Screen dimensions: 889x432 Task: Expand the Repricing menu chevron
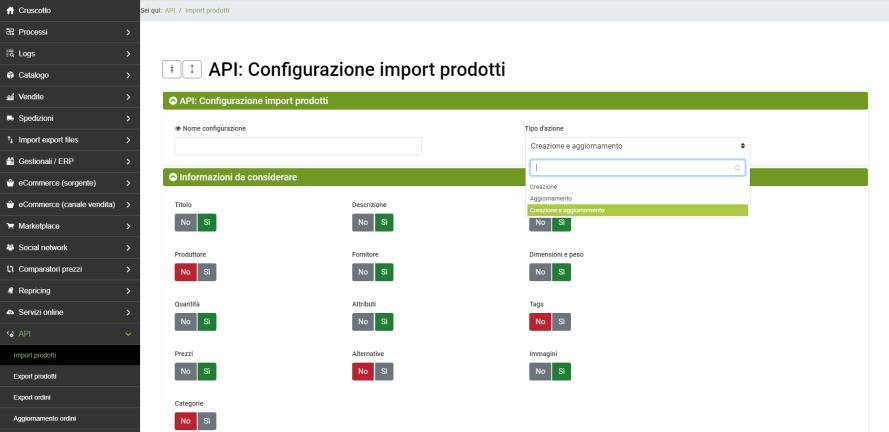pos(129,291)
